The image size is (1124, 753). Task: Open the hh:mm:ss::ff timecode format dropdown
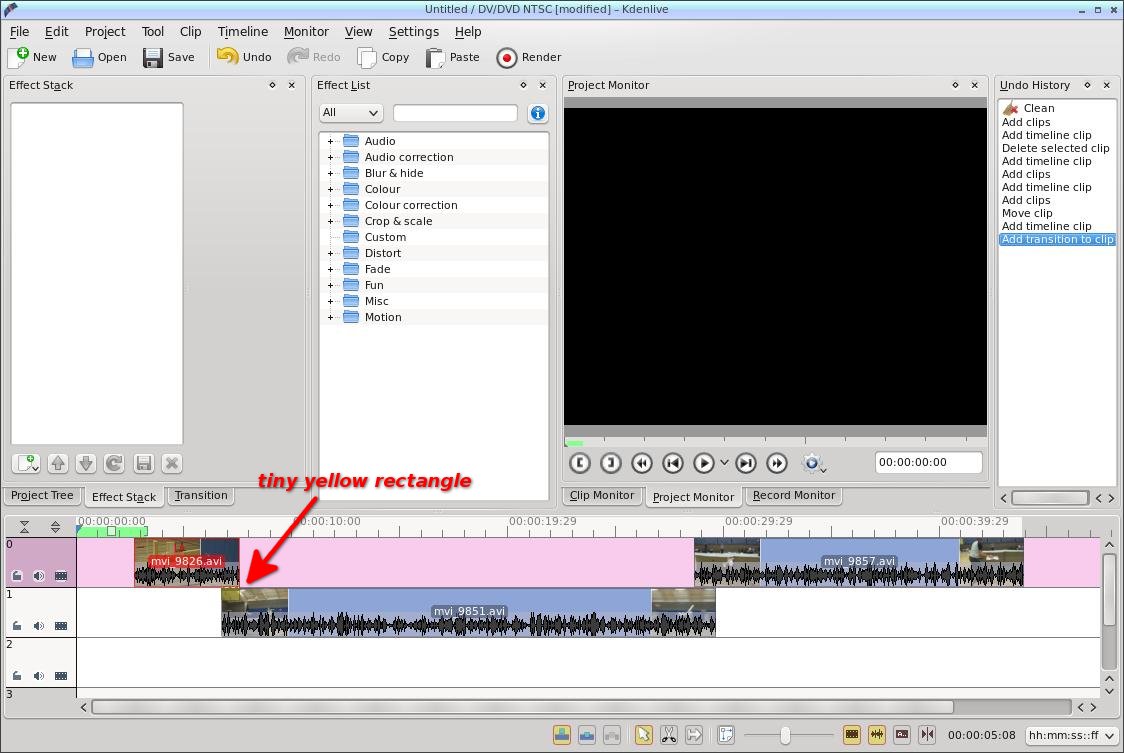coord(1071,735)
